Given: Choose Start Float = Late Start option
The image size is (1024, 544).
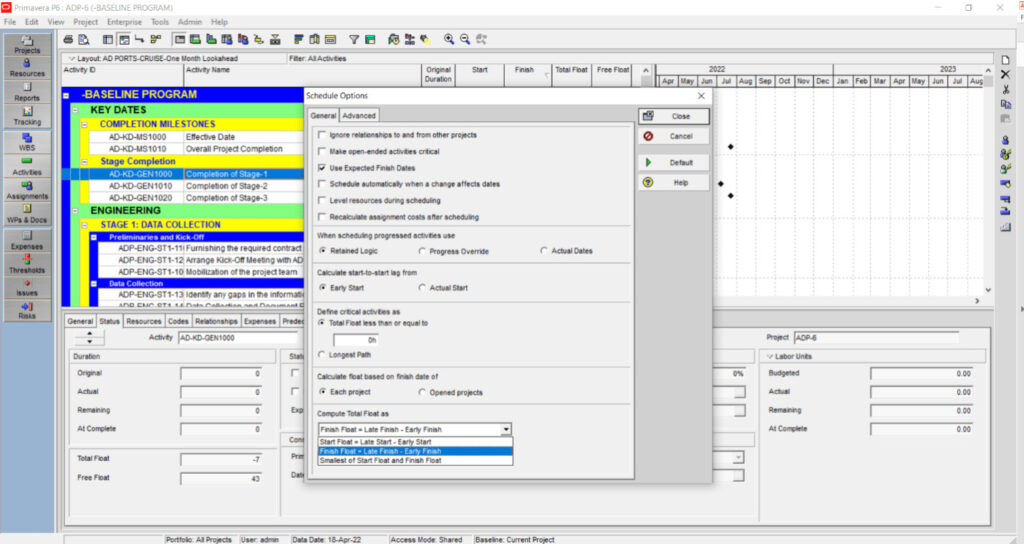Looking at the screenshot, I should coord(415,442).
